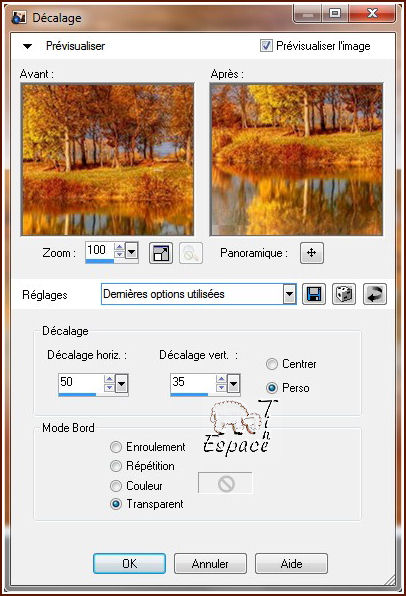Pick the Couleur border mode option
406x596 pixels.
tap(116, 486)
